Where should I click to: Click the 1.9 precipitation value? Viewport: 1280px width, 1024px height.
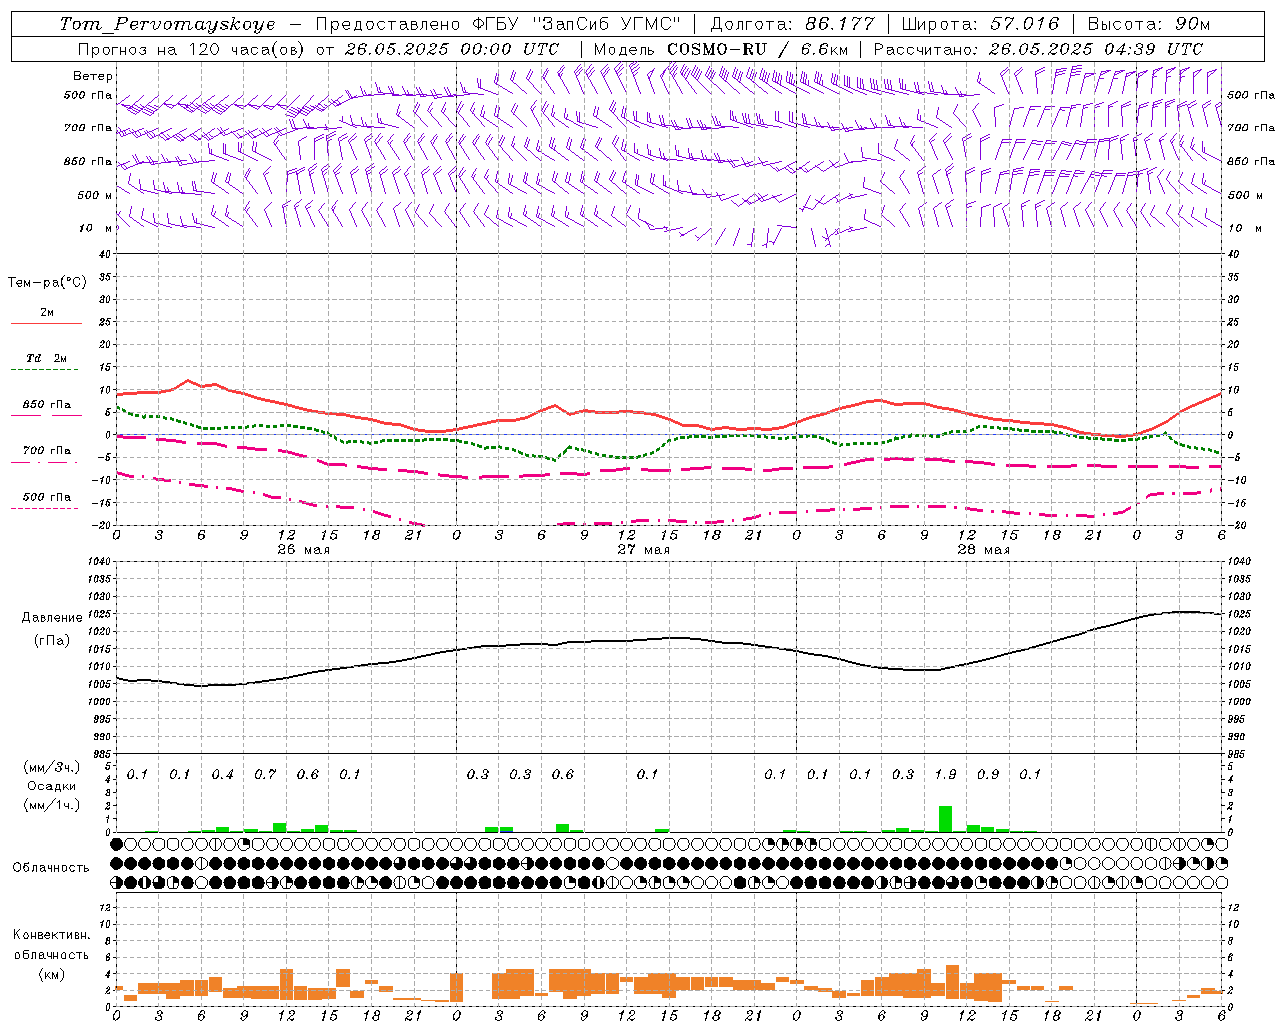(x=945, y=775)
